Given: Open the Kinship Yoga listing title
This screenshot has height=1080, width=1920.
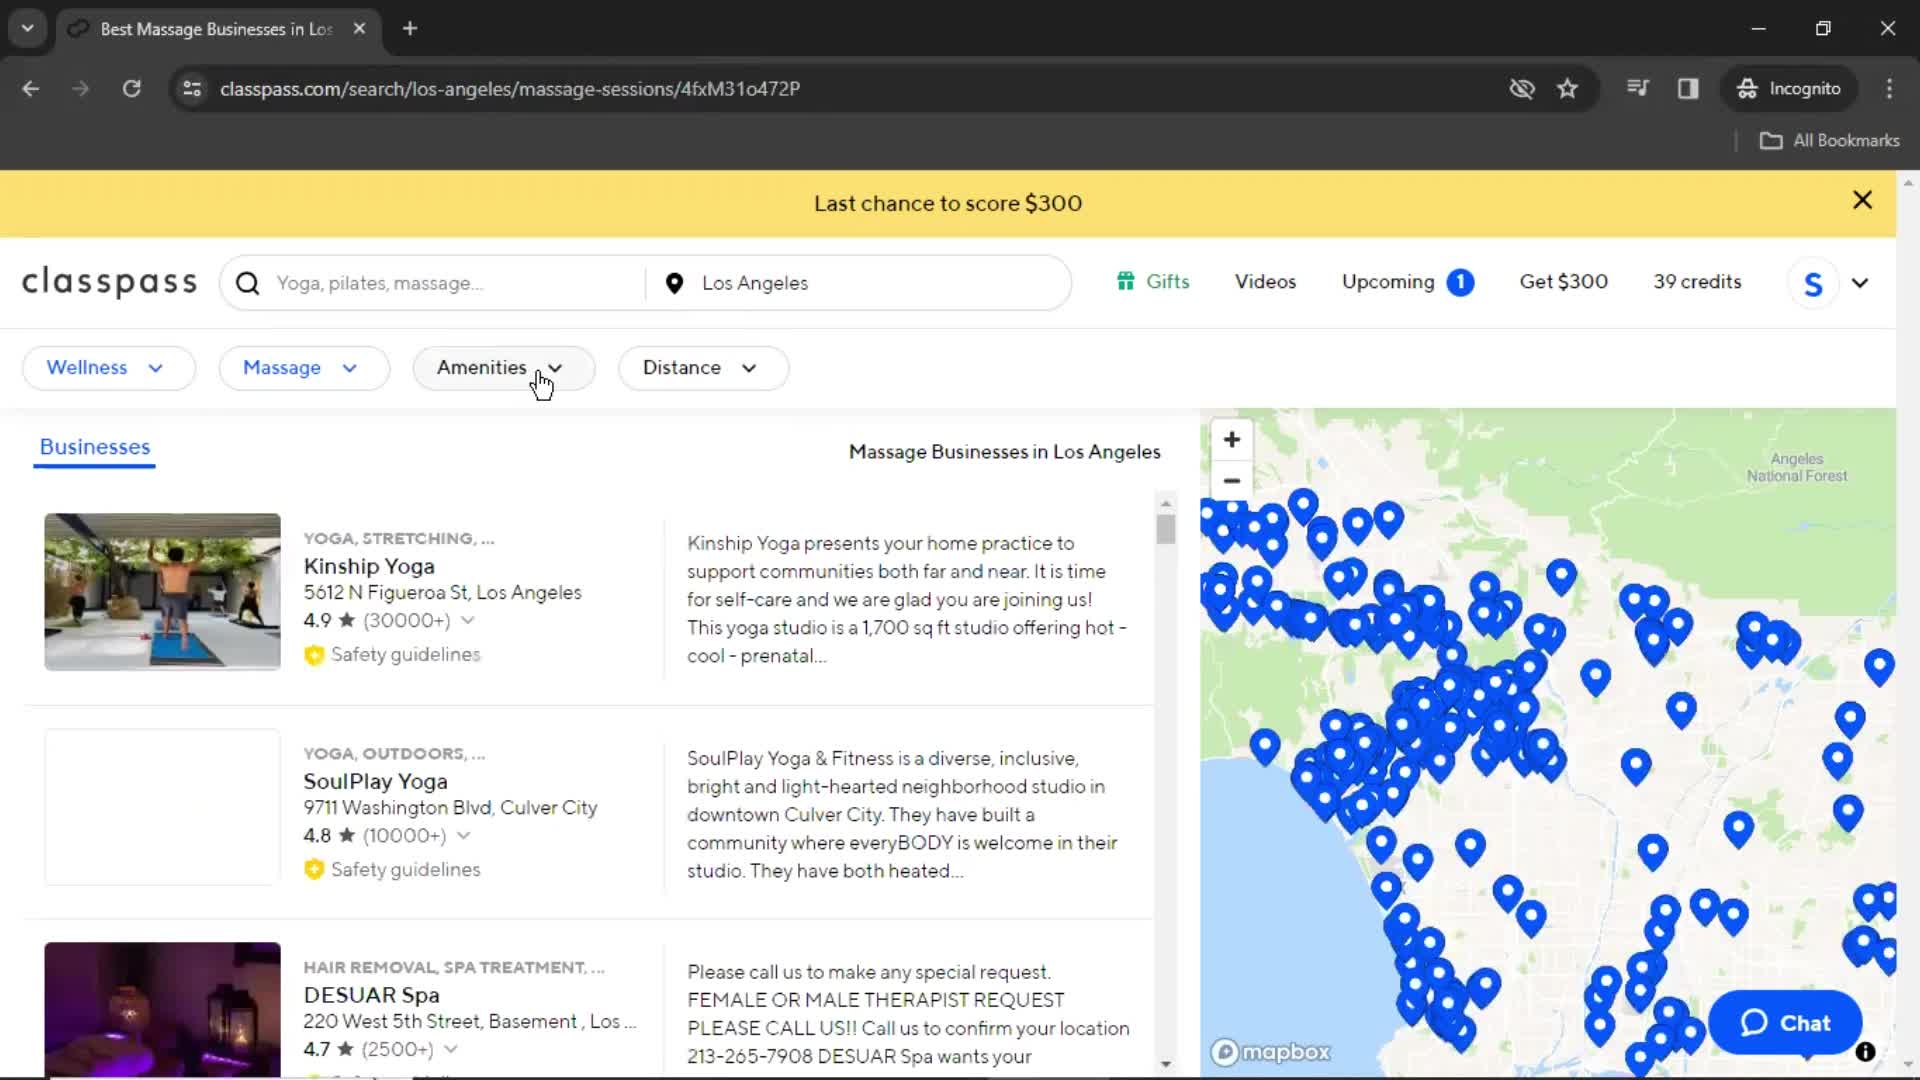Looking at the screenshot, I should [369, 566].
